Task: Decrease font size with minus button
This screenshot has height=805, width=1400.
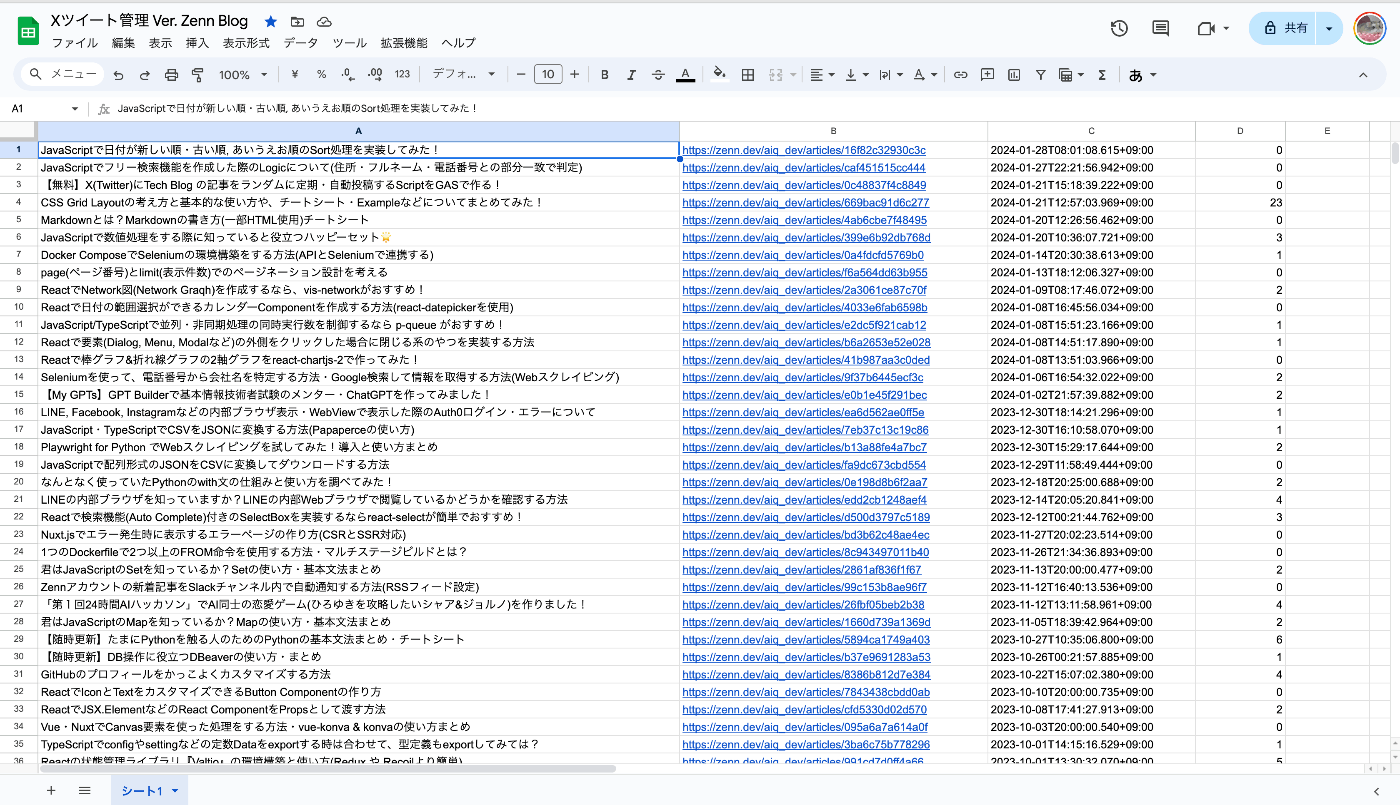Action: [521, 75]
